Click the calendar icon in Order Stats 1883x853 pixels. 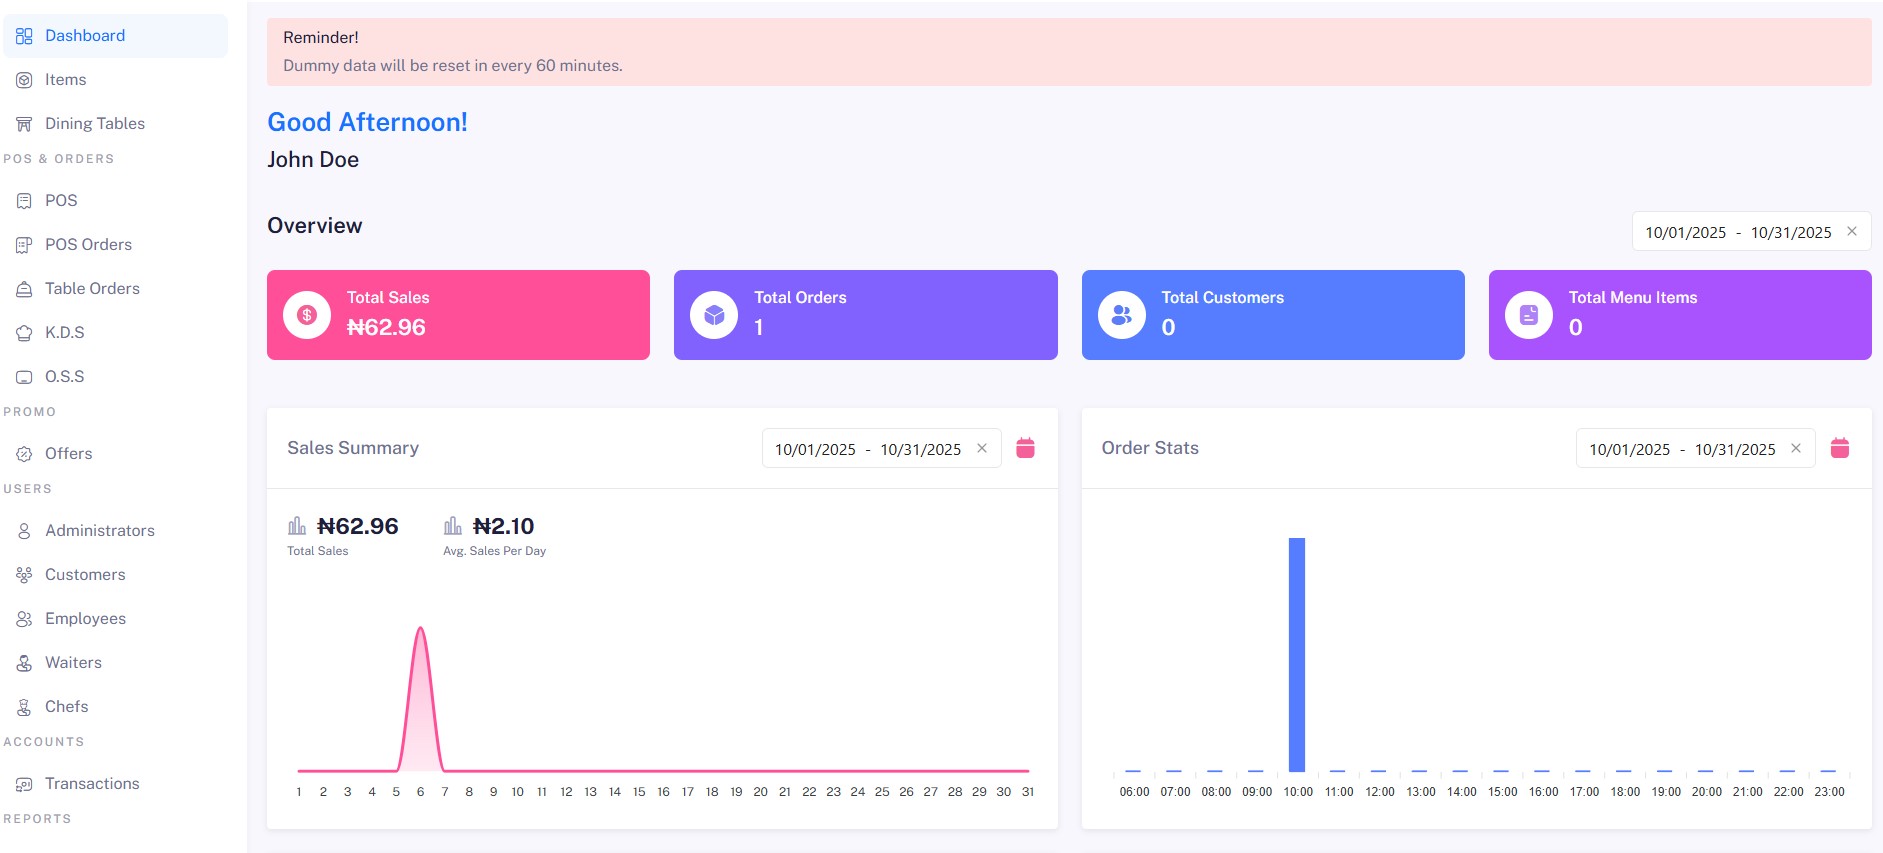point(1839,448)
